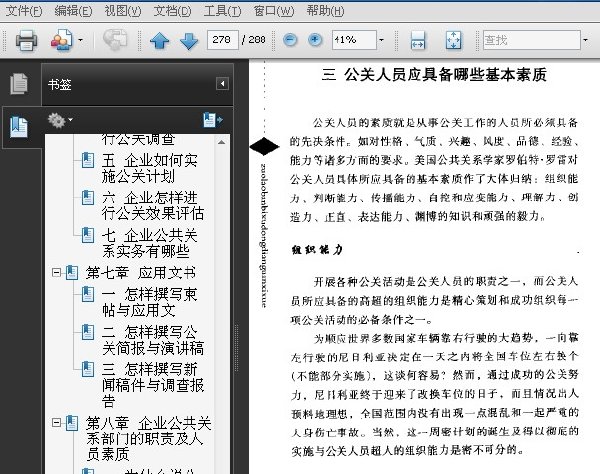Screen dimensions: 600x474
Task: Go to next page with down arrow
Action: [x=189, y=40]
